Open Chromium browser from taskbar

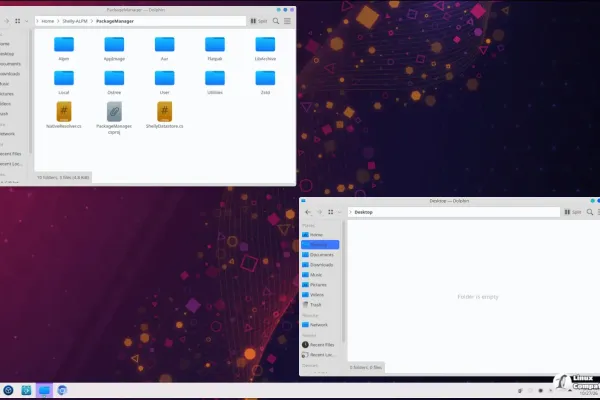tap(62, 390)
